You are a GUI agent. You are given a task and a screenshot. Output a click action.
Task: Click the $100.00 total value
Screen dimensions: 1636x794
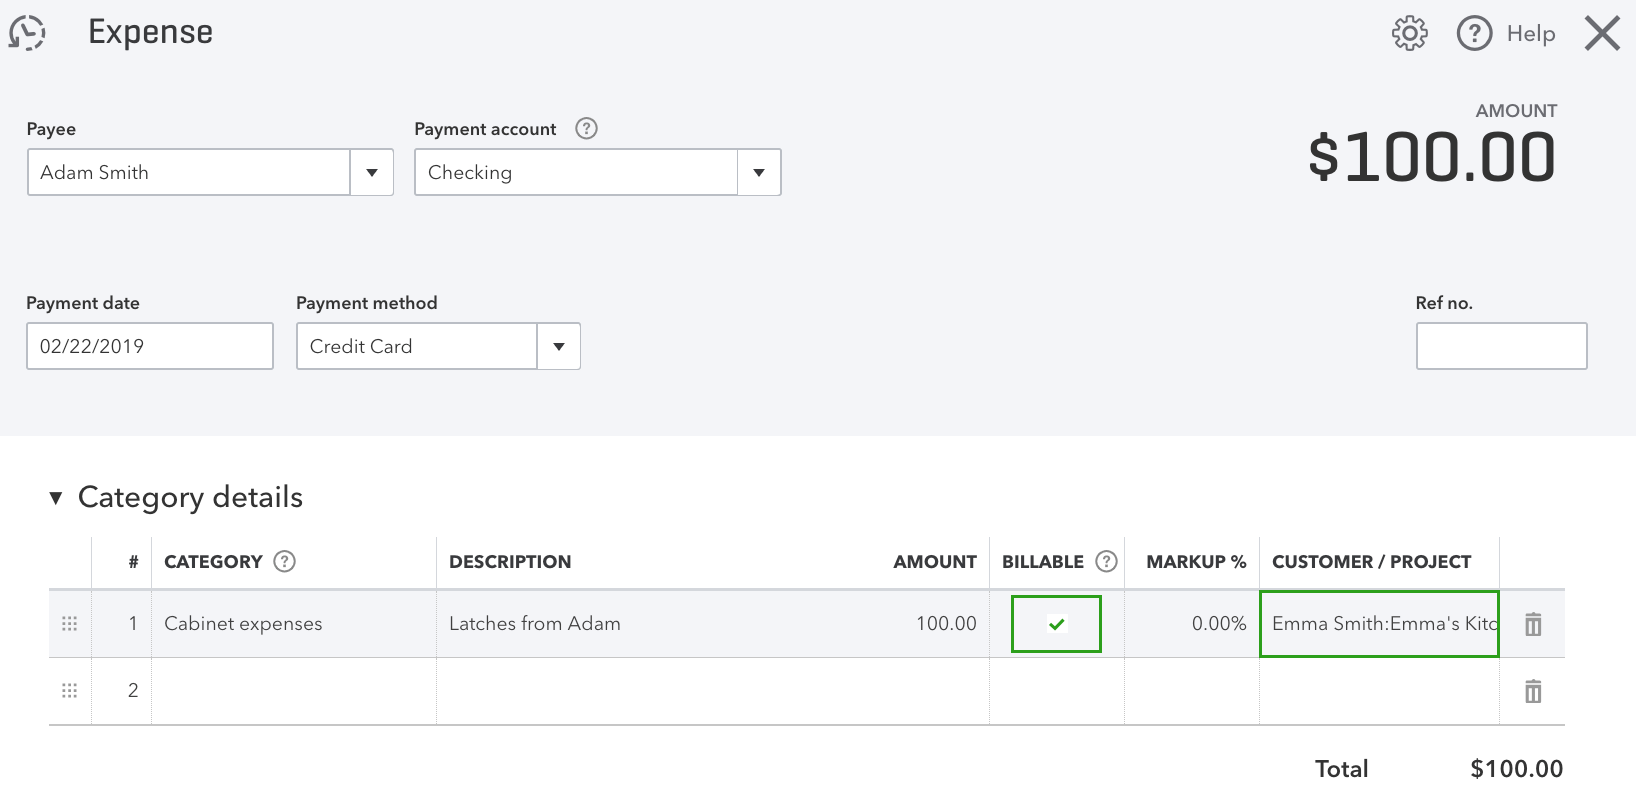pyautogui.click(x=1516, y=768)
